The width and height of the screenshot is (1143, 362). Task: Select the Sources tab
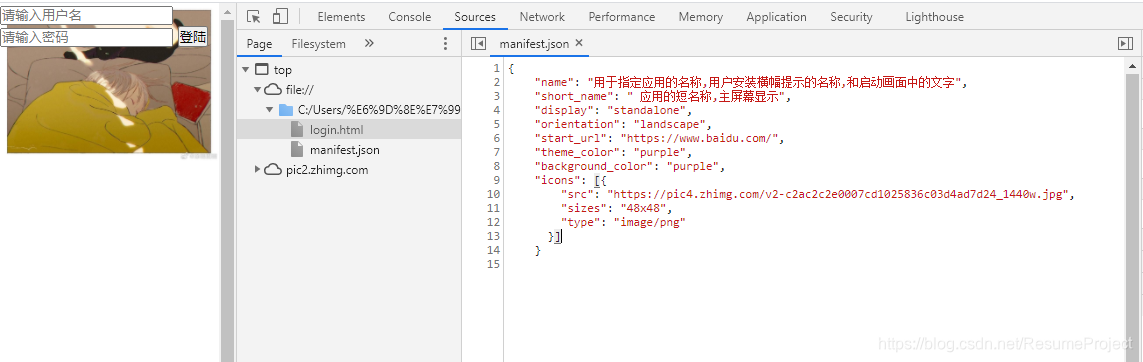475,17
